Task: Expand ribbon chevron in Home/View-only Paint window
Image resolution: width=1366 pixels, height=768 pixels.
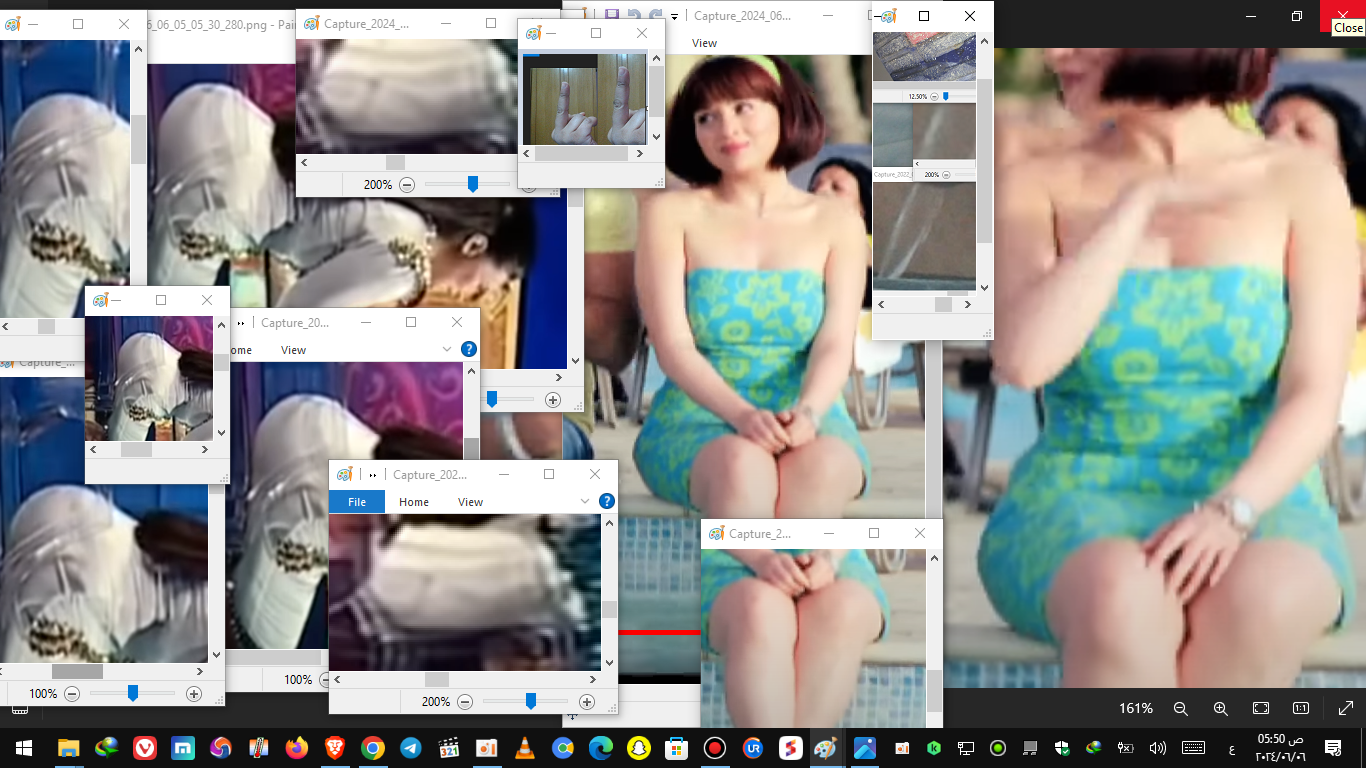Action: click(x=447, y=349)
